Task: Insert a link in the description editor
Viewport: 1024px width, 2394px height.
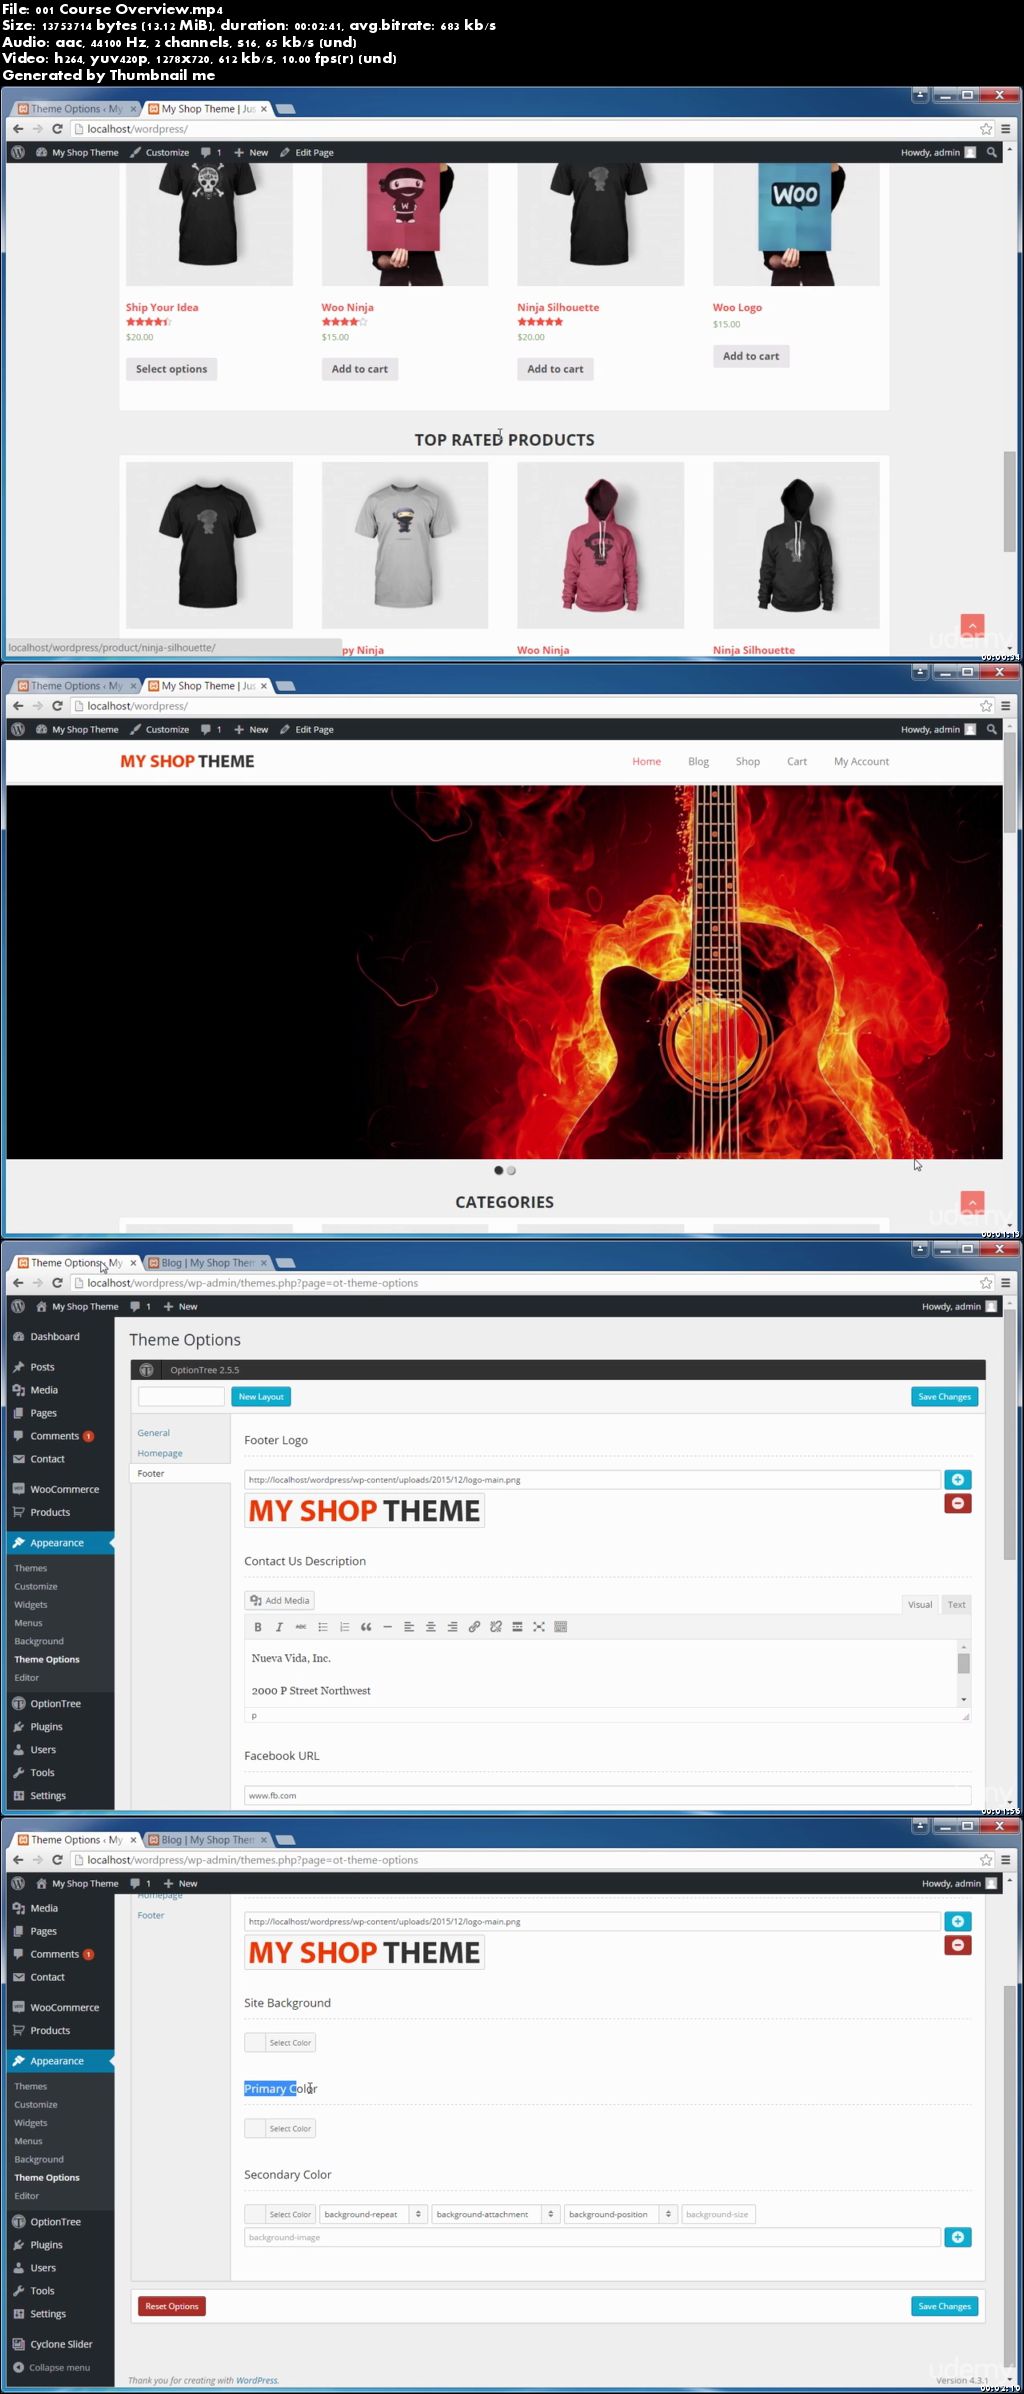Action: (474, 1627)
